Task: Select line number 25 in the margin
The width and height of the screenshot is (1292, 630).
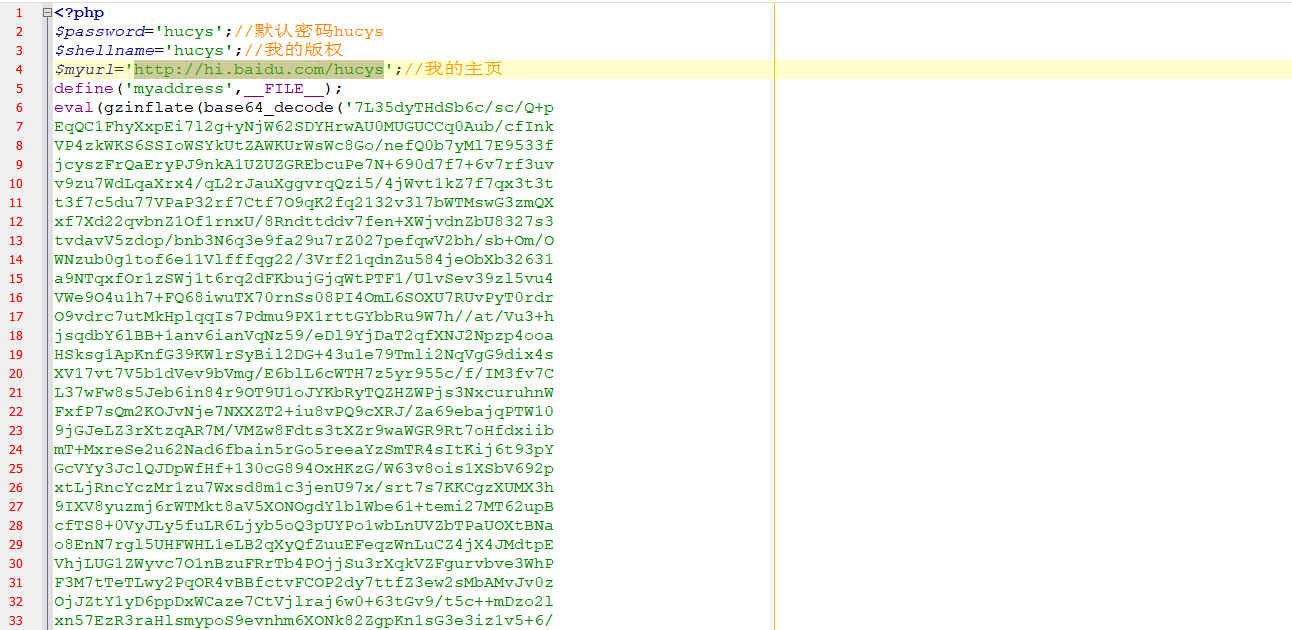Action: tap(16, 469)
